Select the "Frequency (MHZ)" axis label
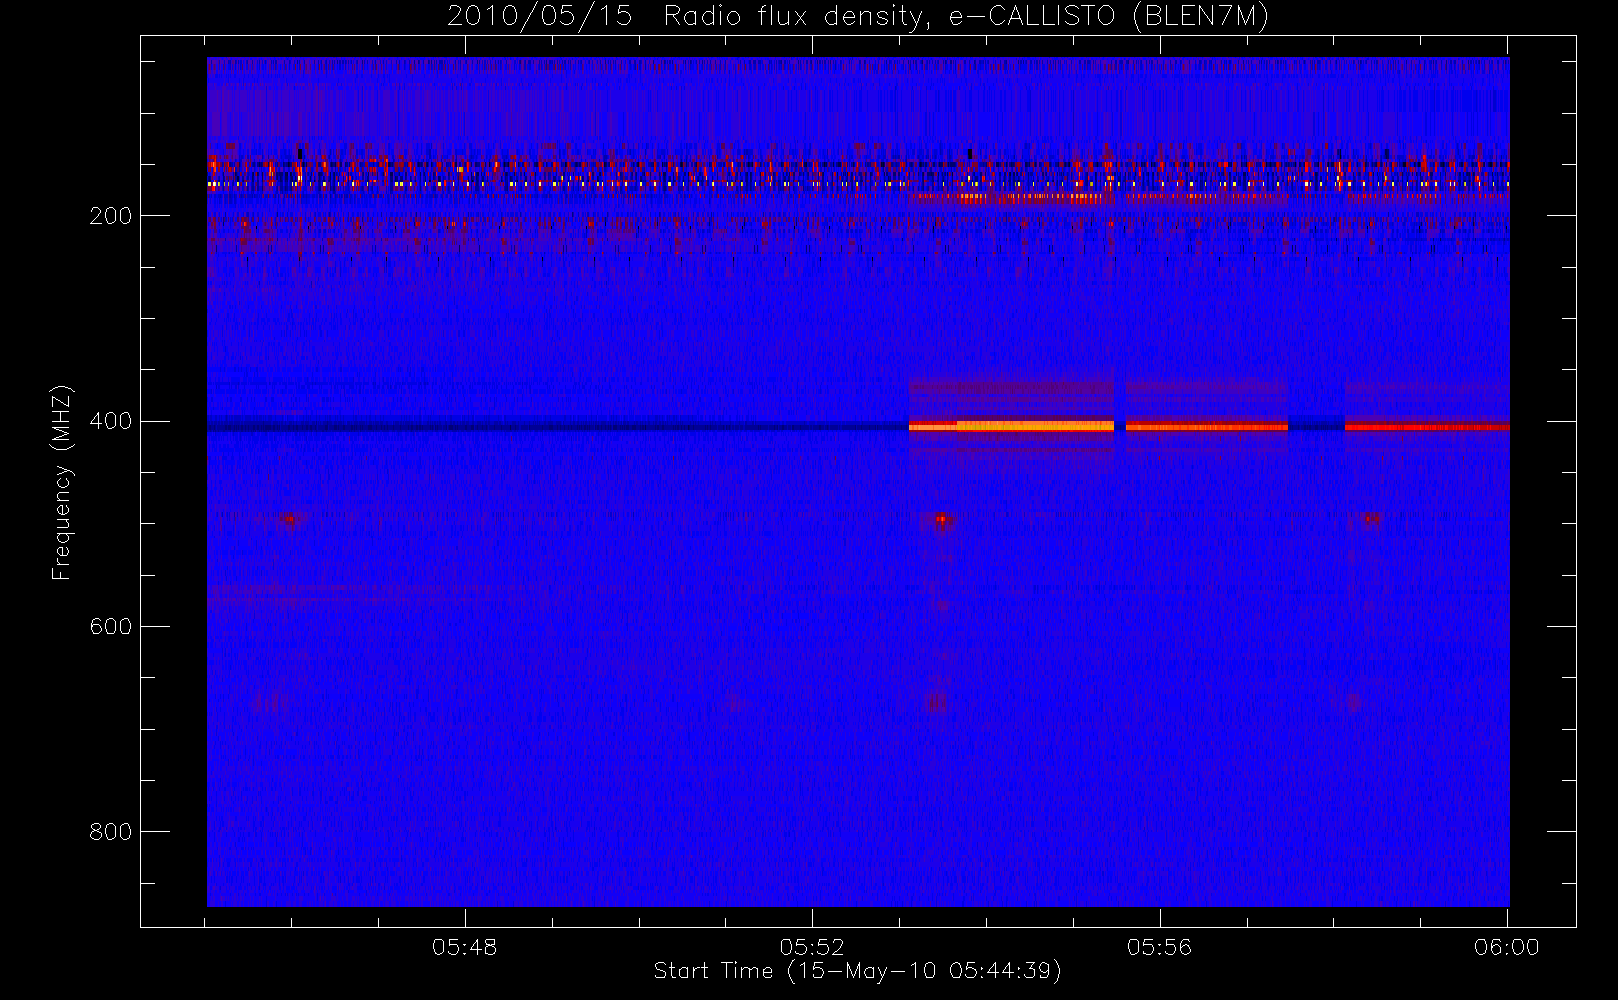This screenshot has width=1618, height=1000. (62, 482)
